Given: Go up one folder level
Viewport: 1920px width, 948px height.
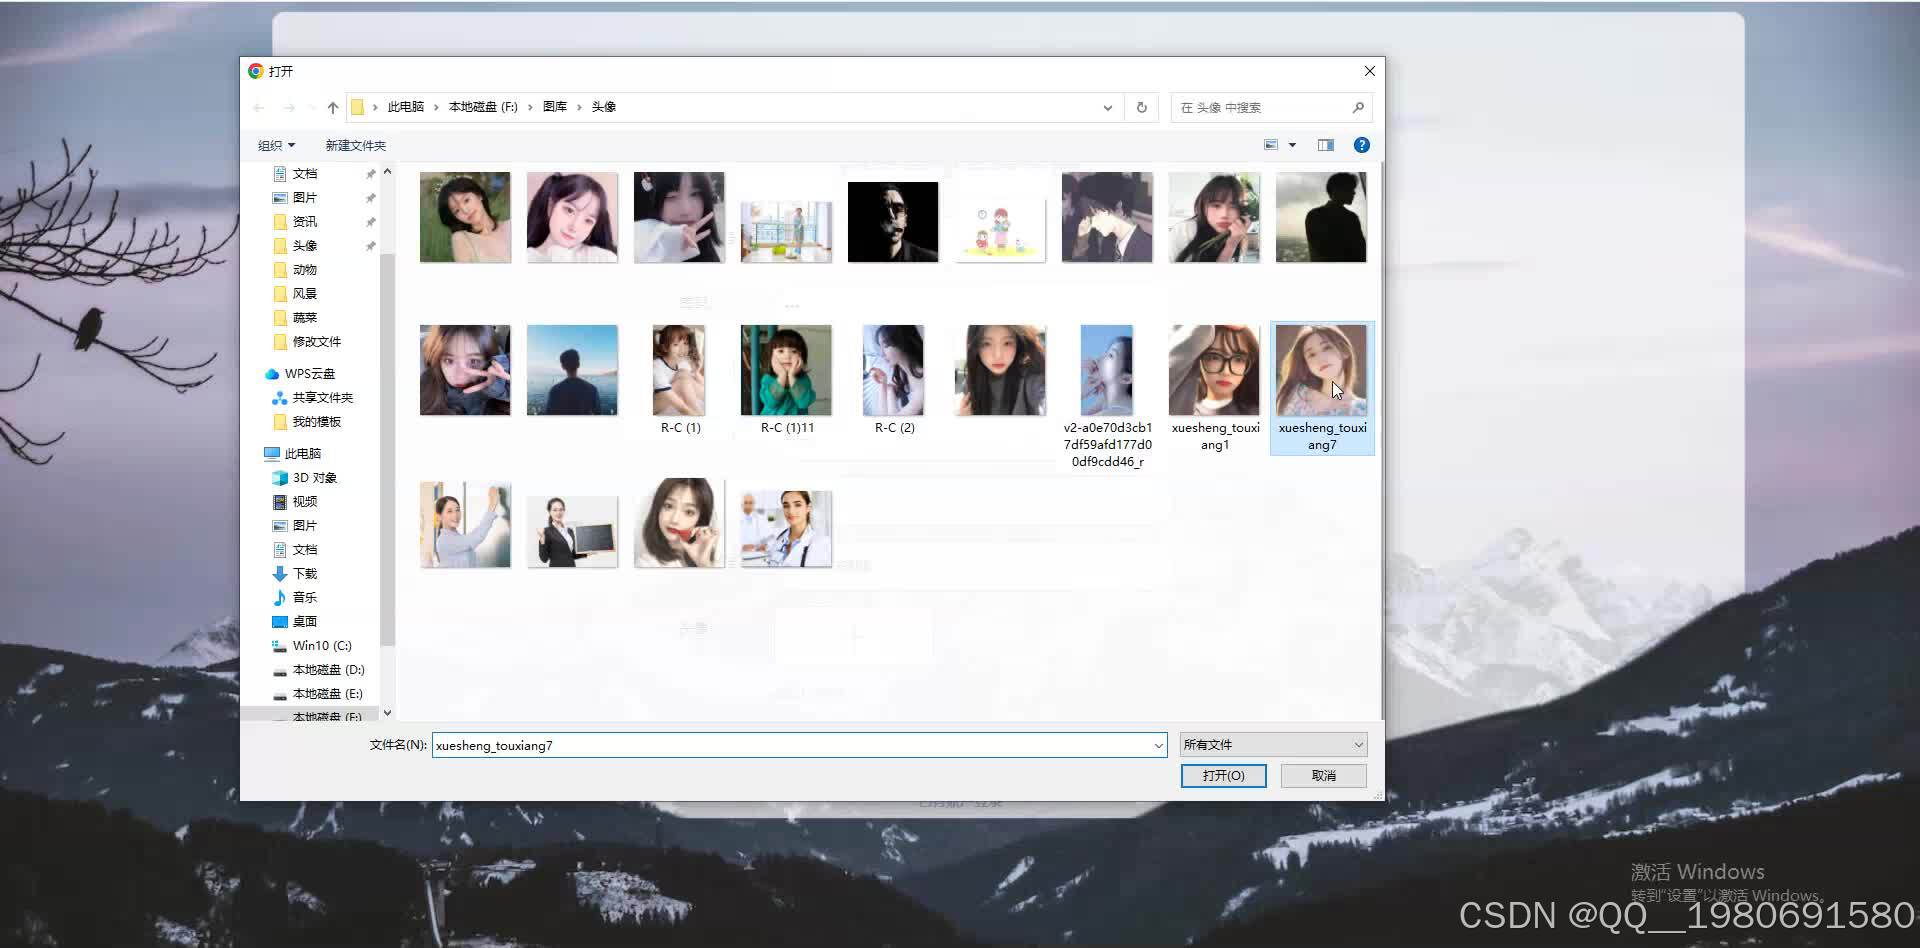Looking at the screenshot, I should 333,107.
